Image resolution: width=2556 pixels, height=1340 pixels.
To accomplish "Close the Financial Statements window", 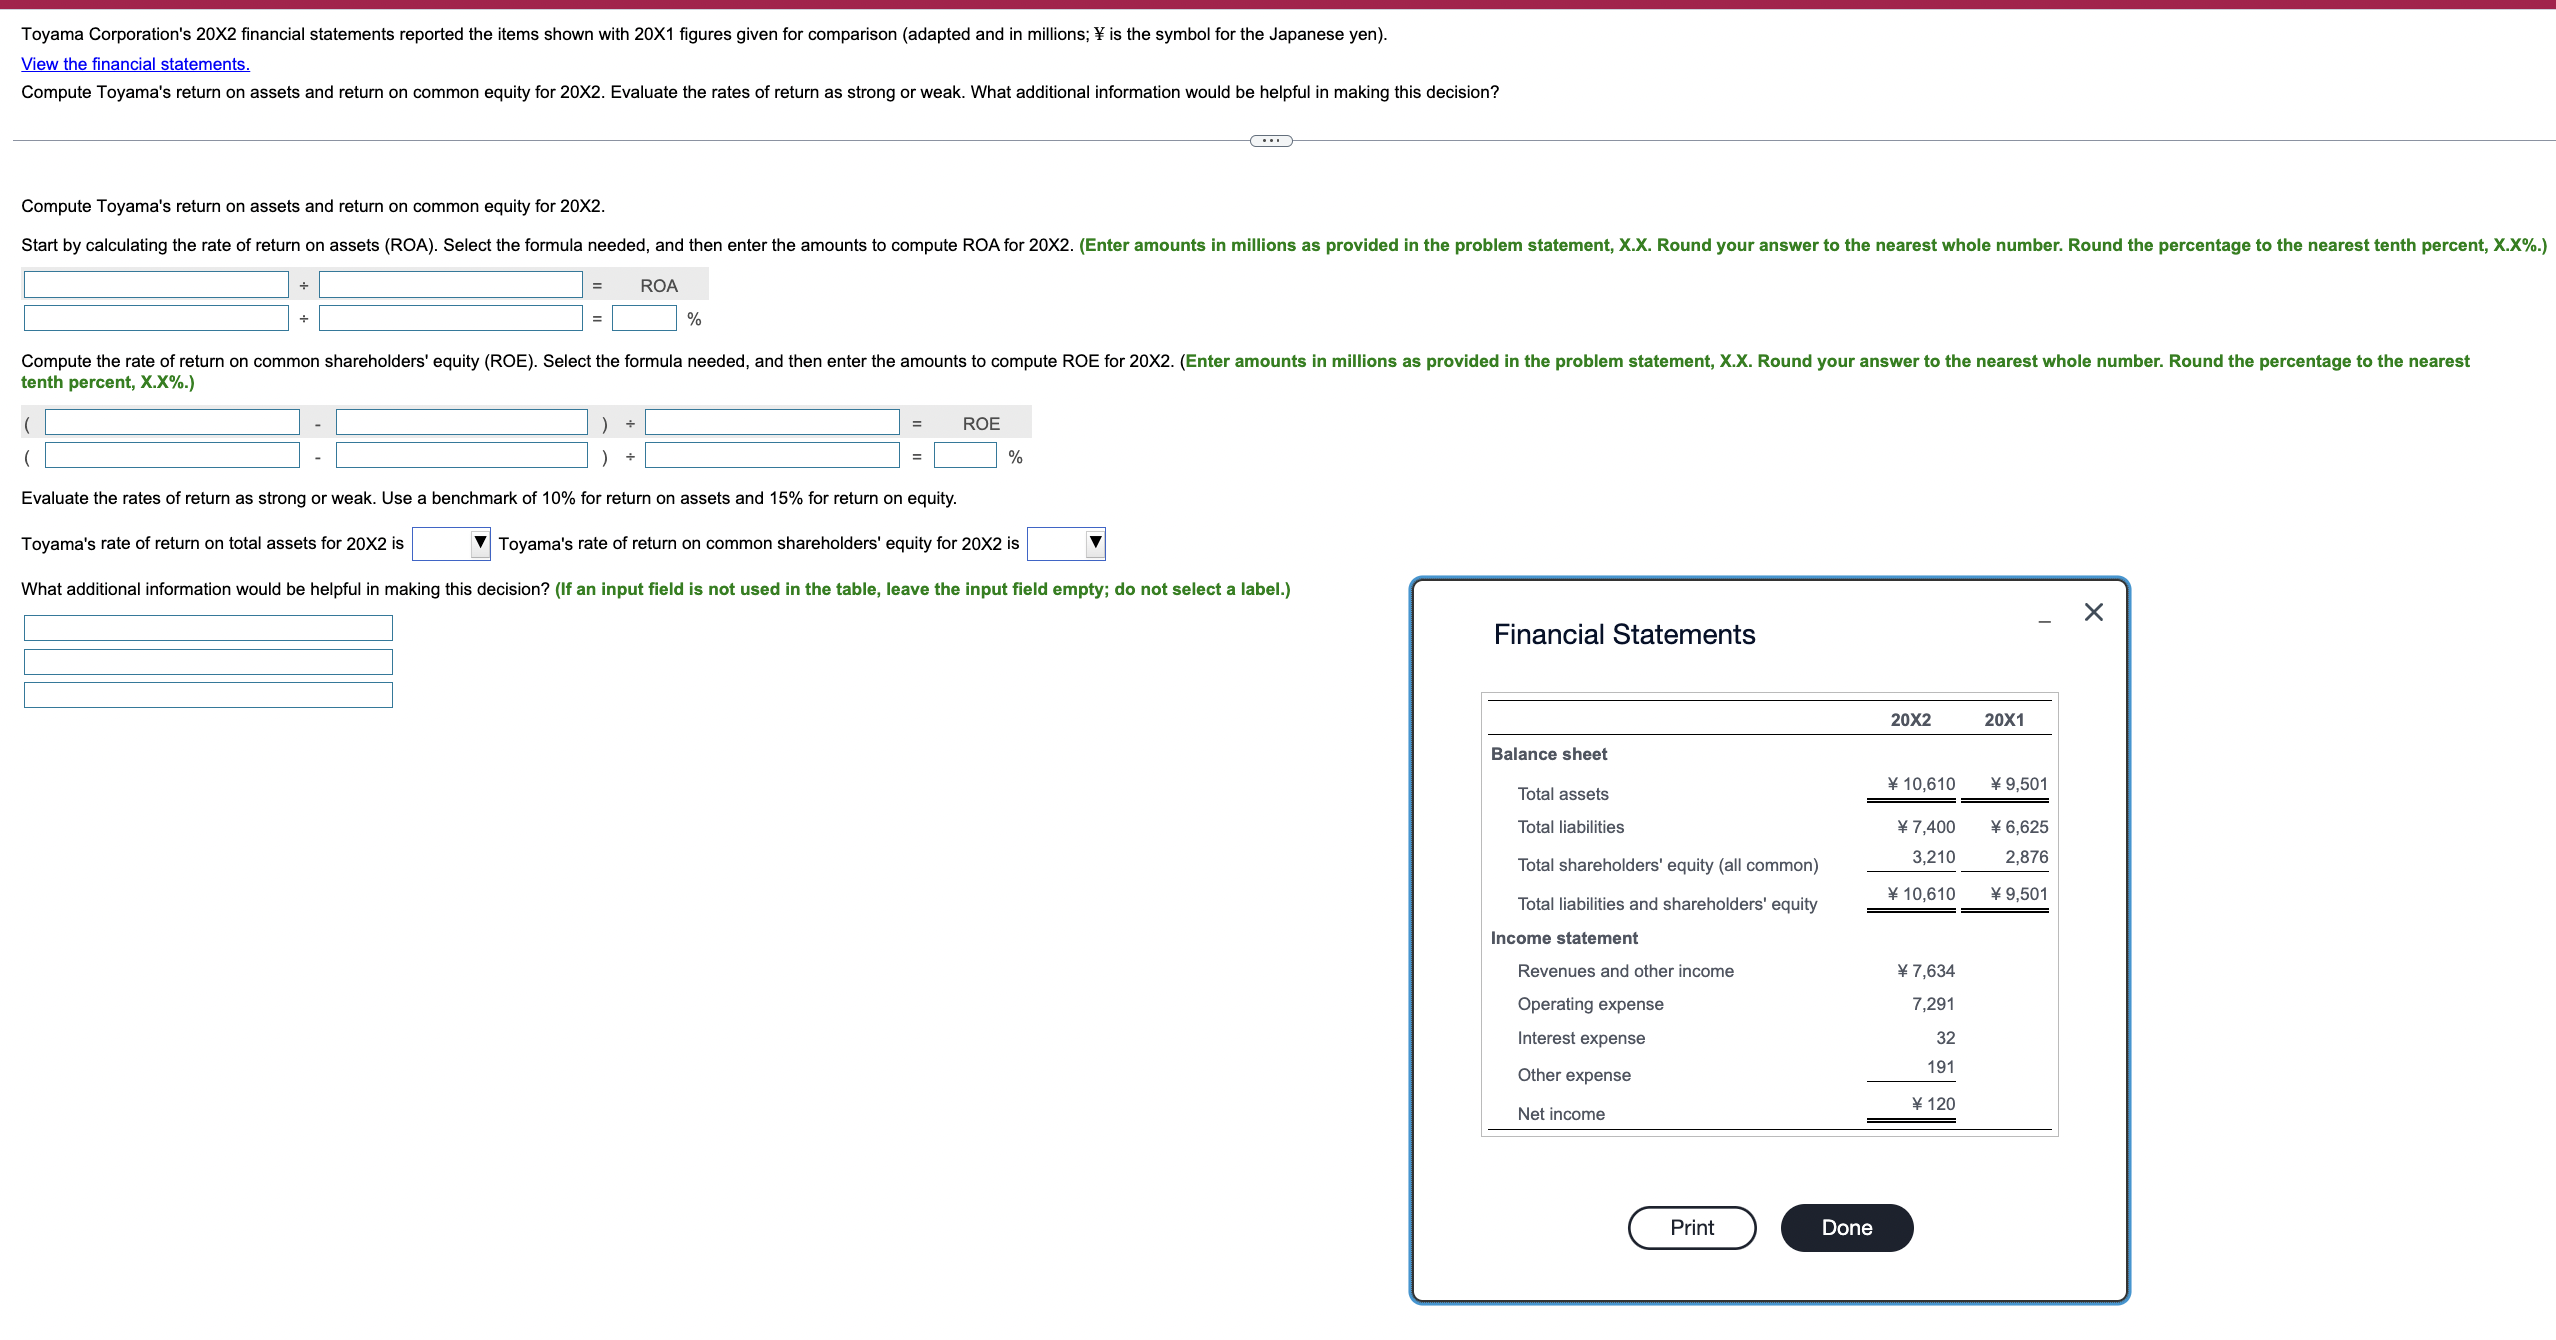I will point(2093,612).
